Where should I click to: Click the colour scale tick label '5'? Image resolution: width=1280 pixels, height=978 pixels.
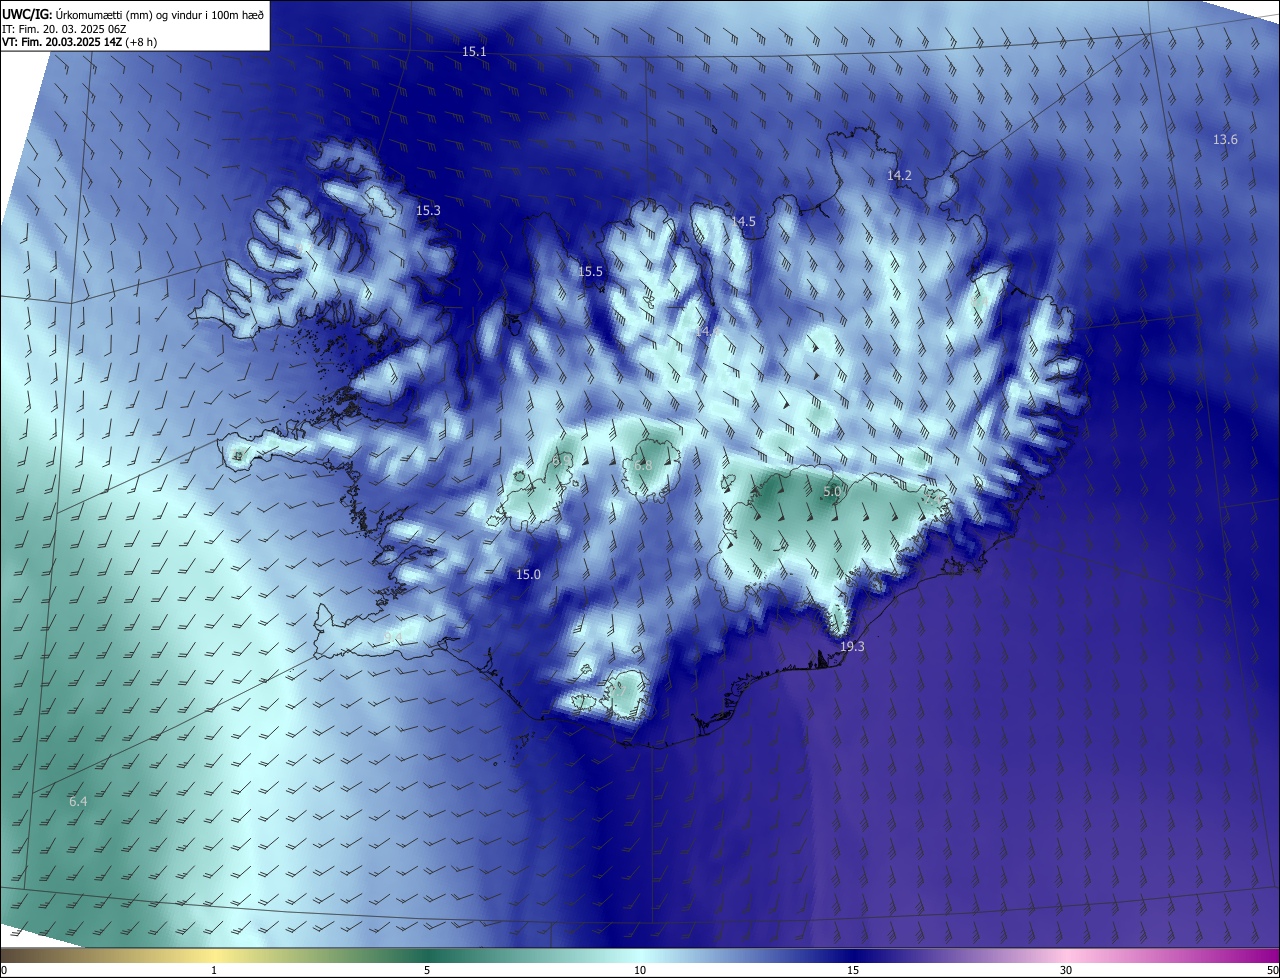427,970
